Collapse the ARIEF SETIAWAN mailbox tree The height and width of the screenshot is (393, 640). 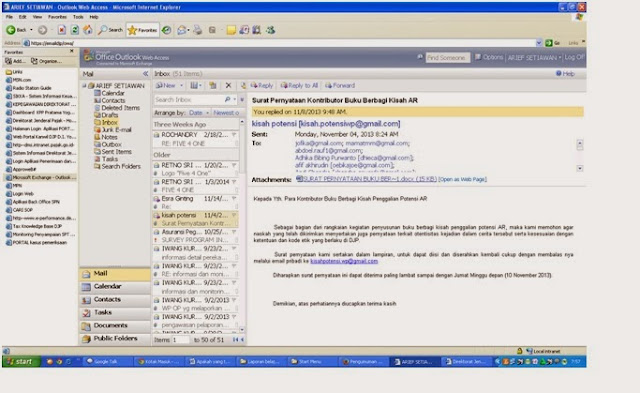[x=84, y=86]
